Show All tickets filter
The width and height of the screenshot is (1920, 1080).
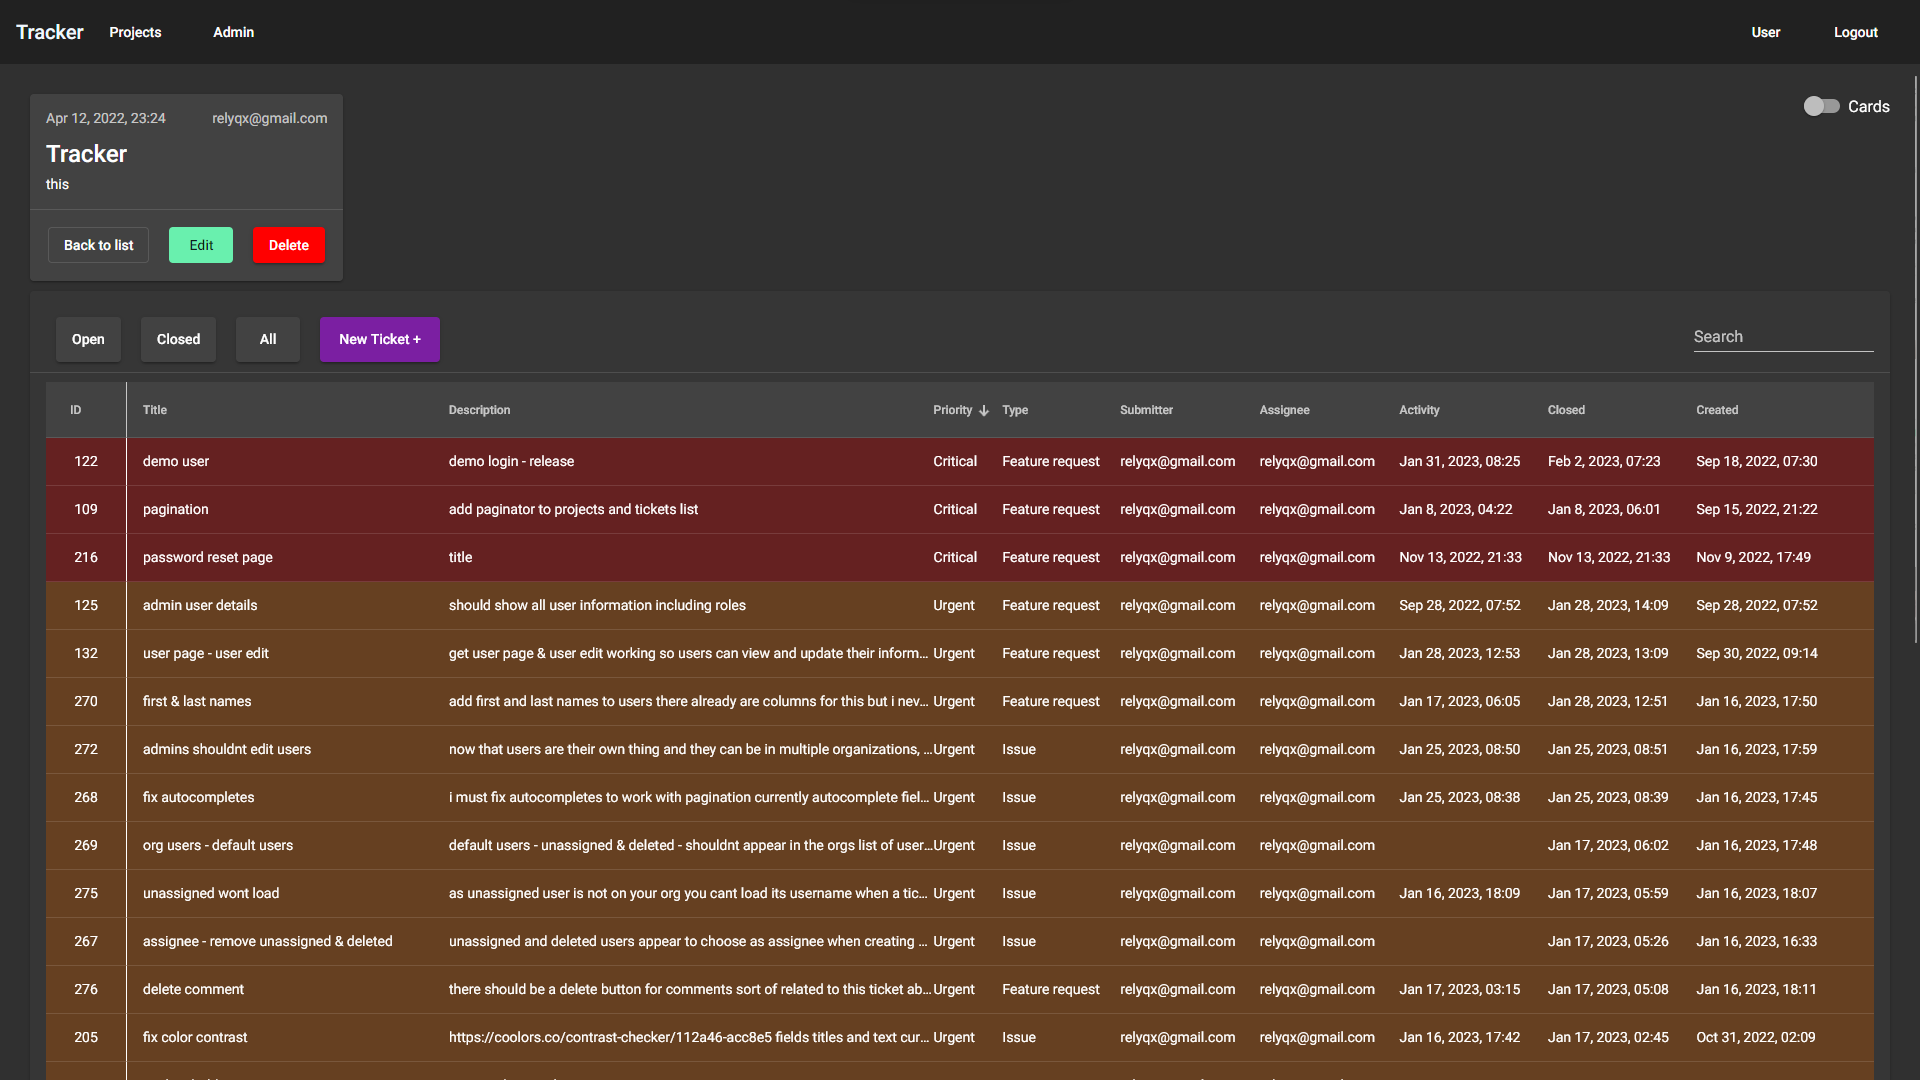click(268, 339)
